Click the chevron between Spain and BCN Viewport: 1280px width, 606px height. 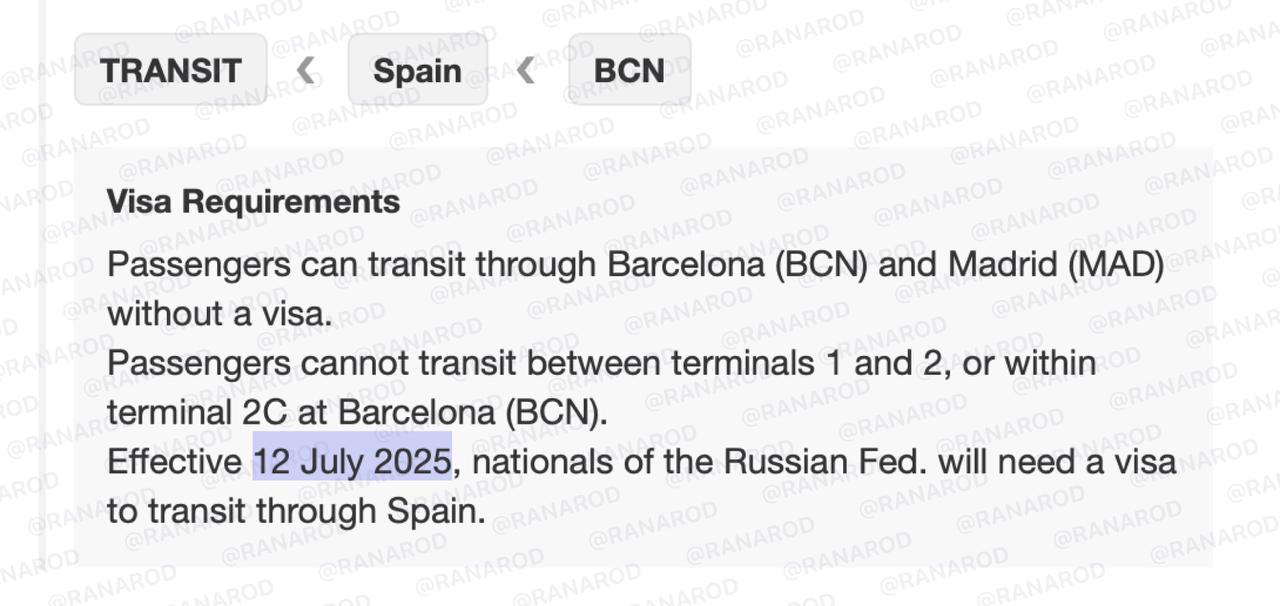pyautogui.click(x=527, y=70)
